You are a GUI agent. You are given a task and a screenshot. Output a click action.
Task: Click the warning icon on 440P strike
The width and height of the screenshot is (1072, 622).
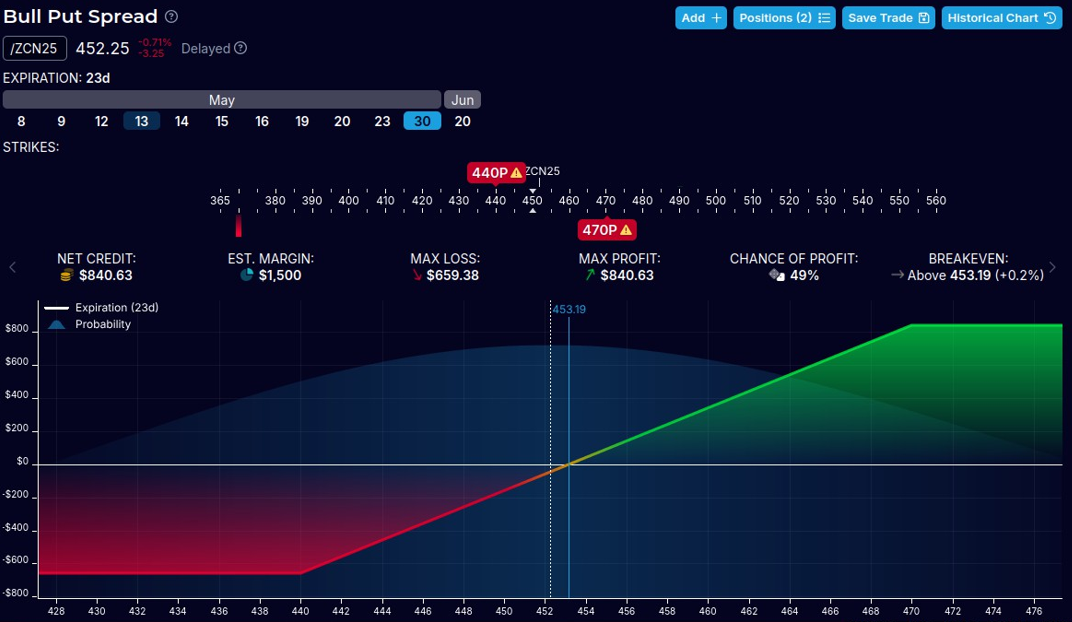(517, 173)
